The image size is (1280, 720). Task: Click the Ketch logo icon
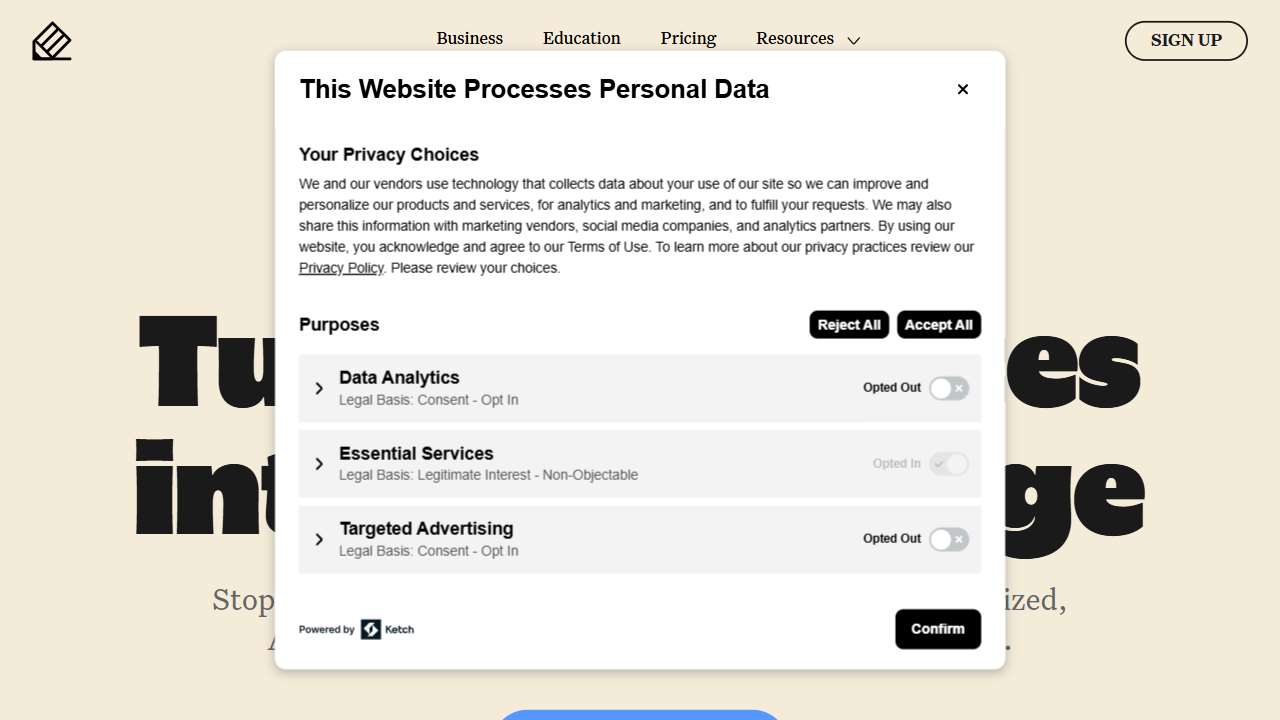pos(371,629)
